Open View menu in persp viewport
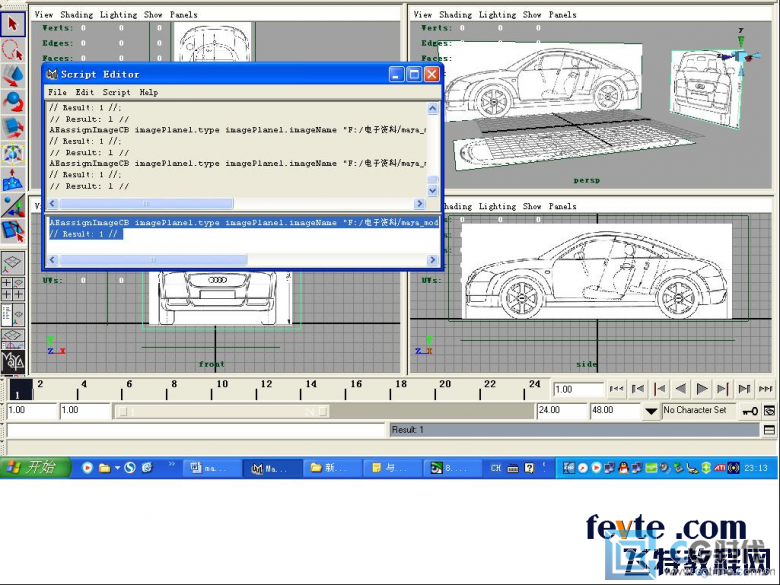The height and width of the screenshot is (585, 780). coord(423,14)
